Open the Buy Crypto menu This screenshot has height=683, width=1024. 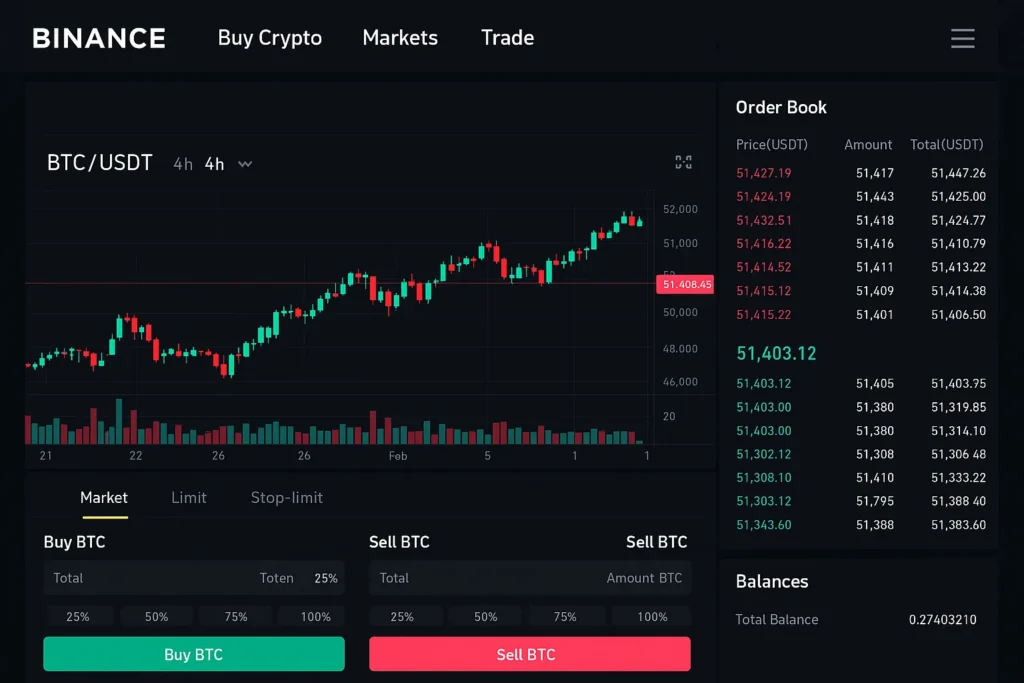pos(269,38)
